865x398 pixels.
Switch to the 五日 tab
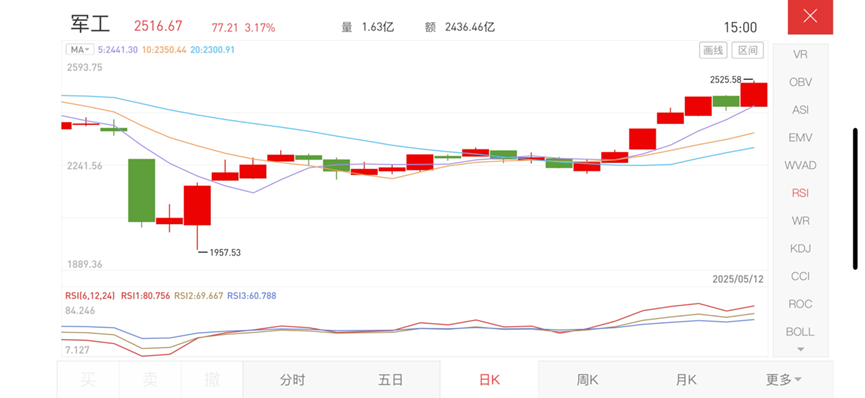(x=391, y=380)
